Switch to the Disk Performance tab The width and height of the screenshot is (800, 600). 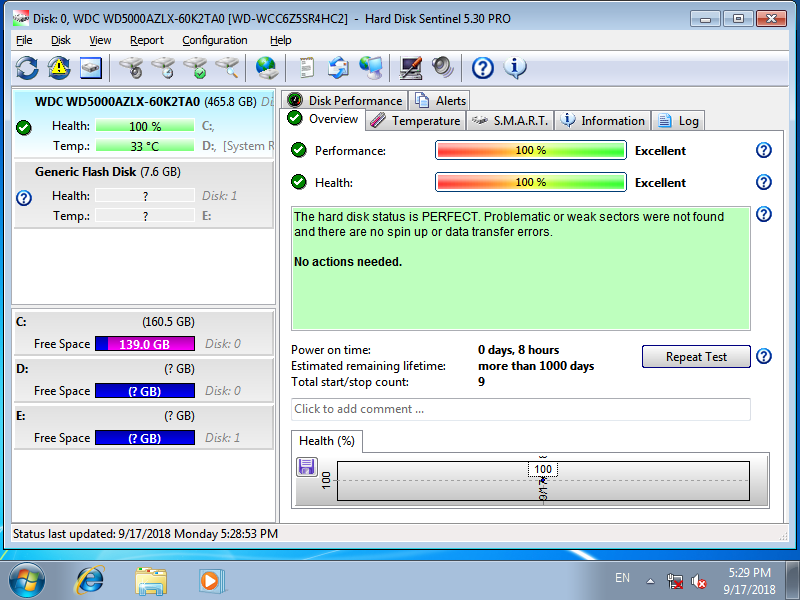click(345, 101)
